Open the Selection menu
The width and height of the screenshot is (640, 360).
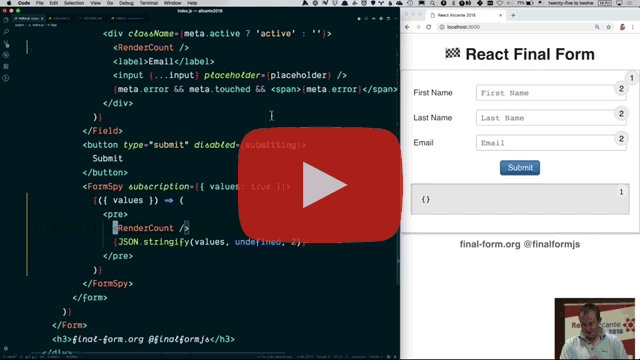point(74,3)
